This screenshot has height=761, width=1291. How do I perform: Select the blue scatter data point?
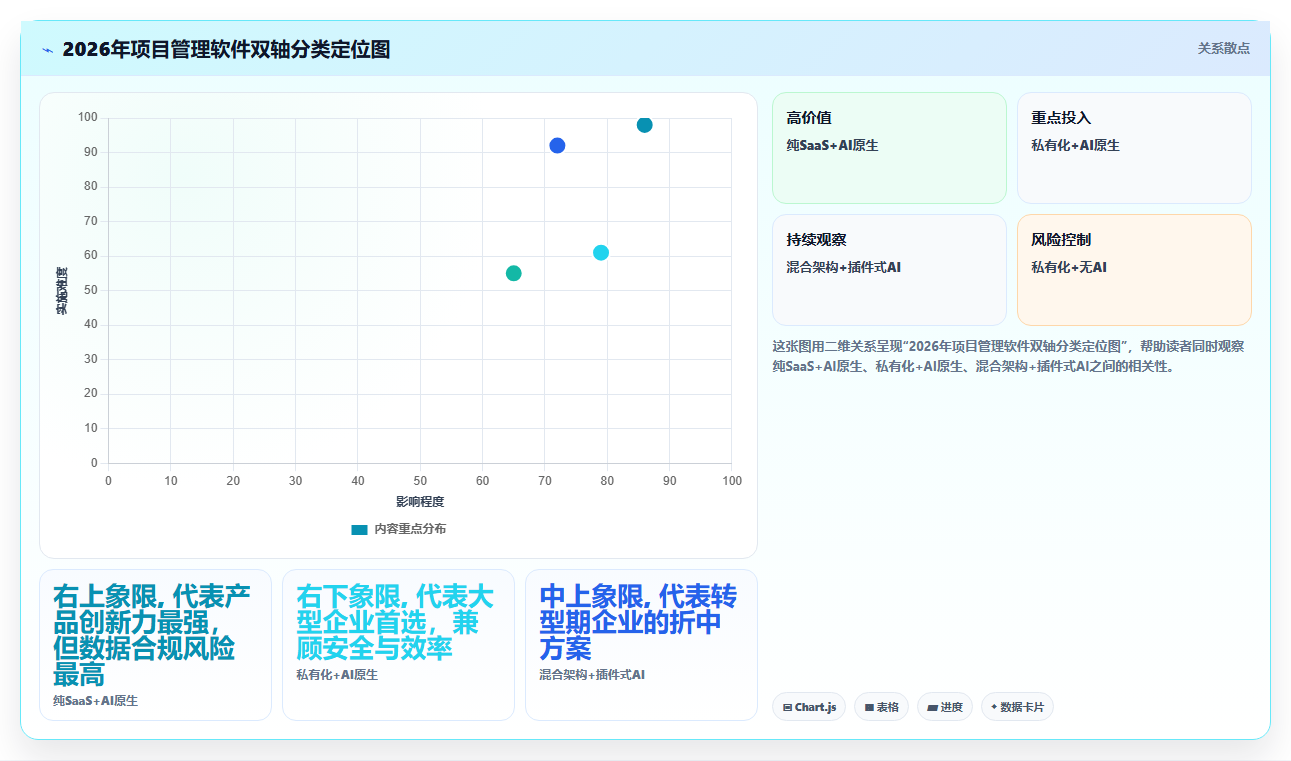[557, 145]
